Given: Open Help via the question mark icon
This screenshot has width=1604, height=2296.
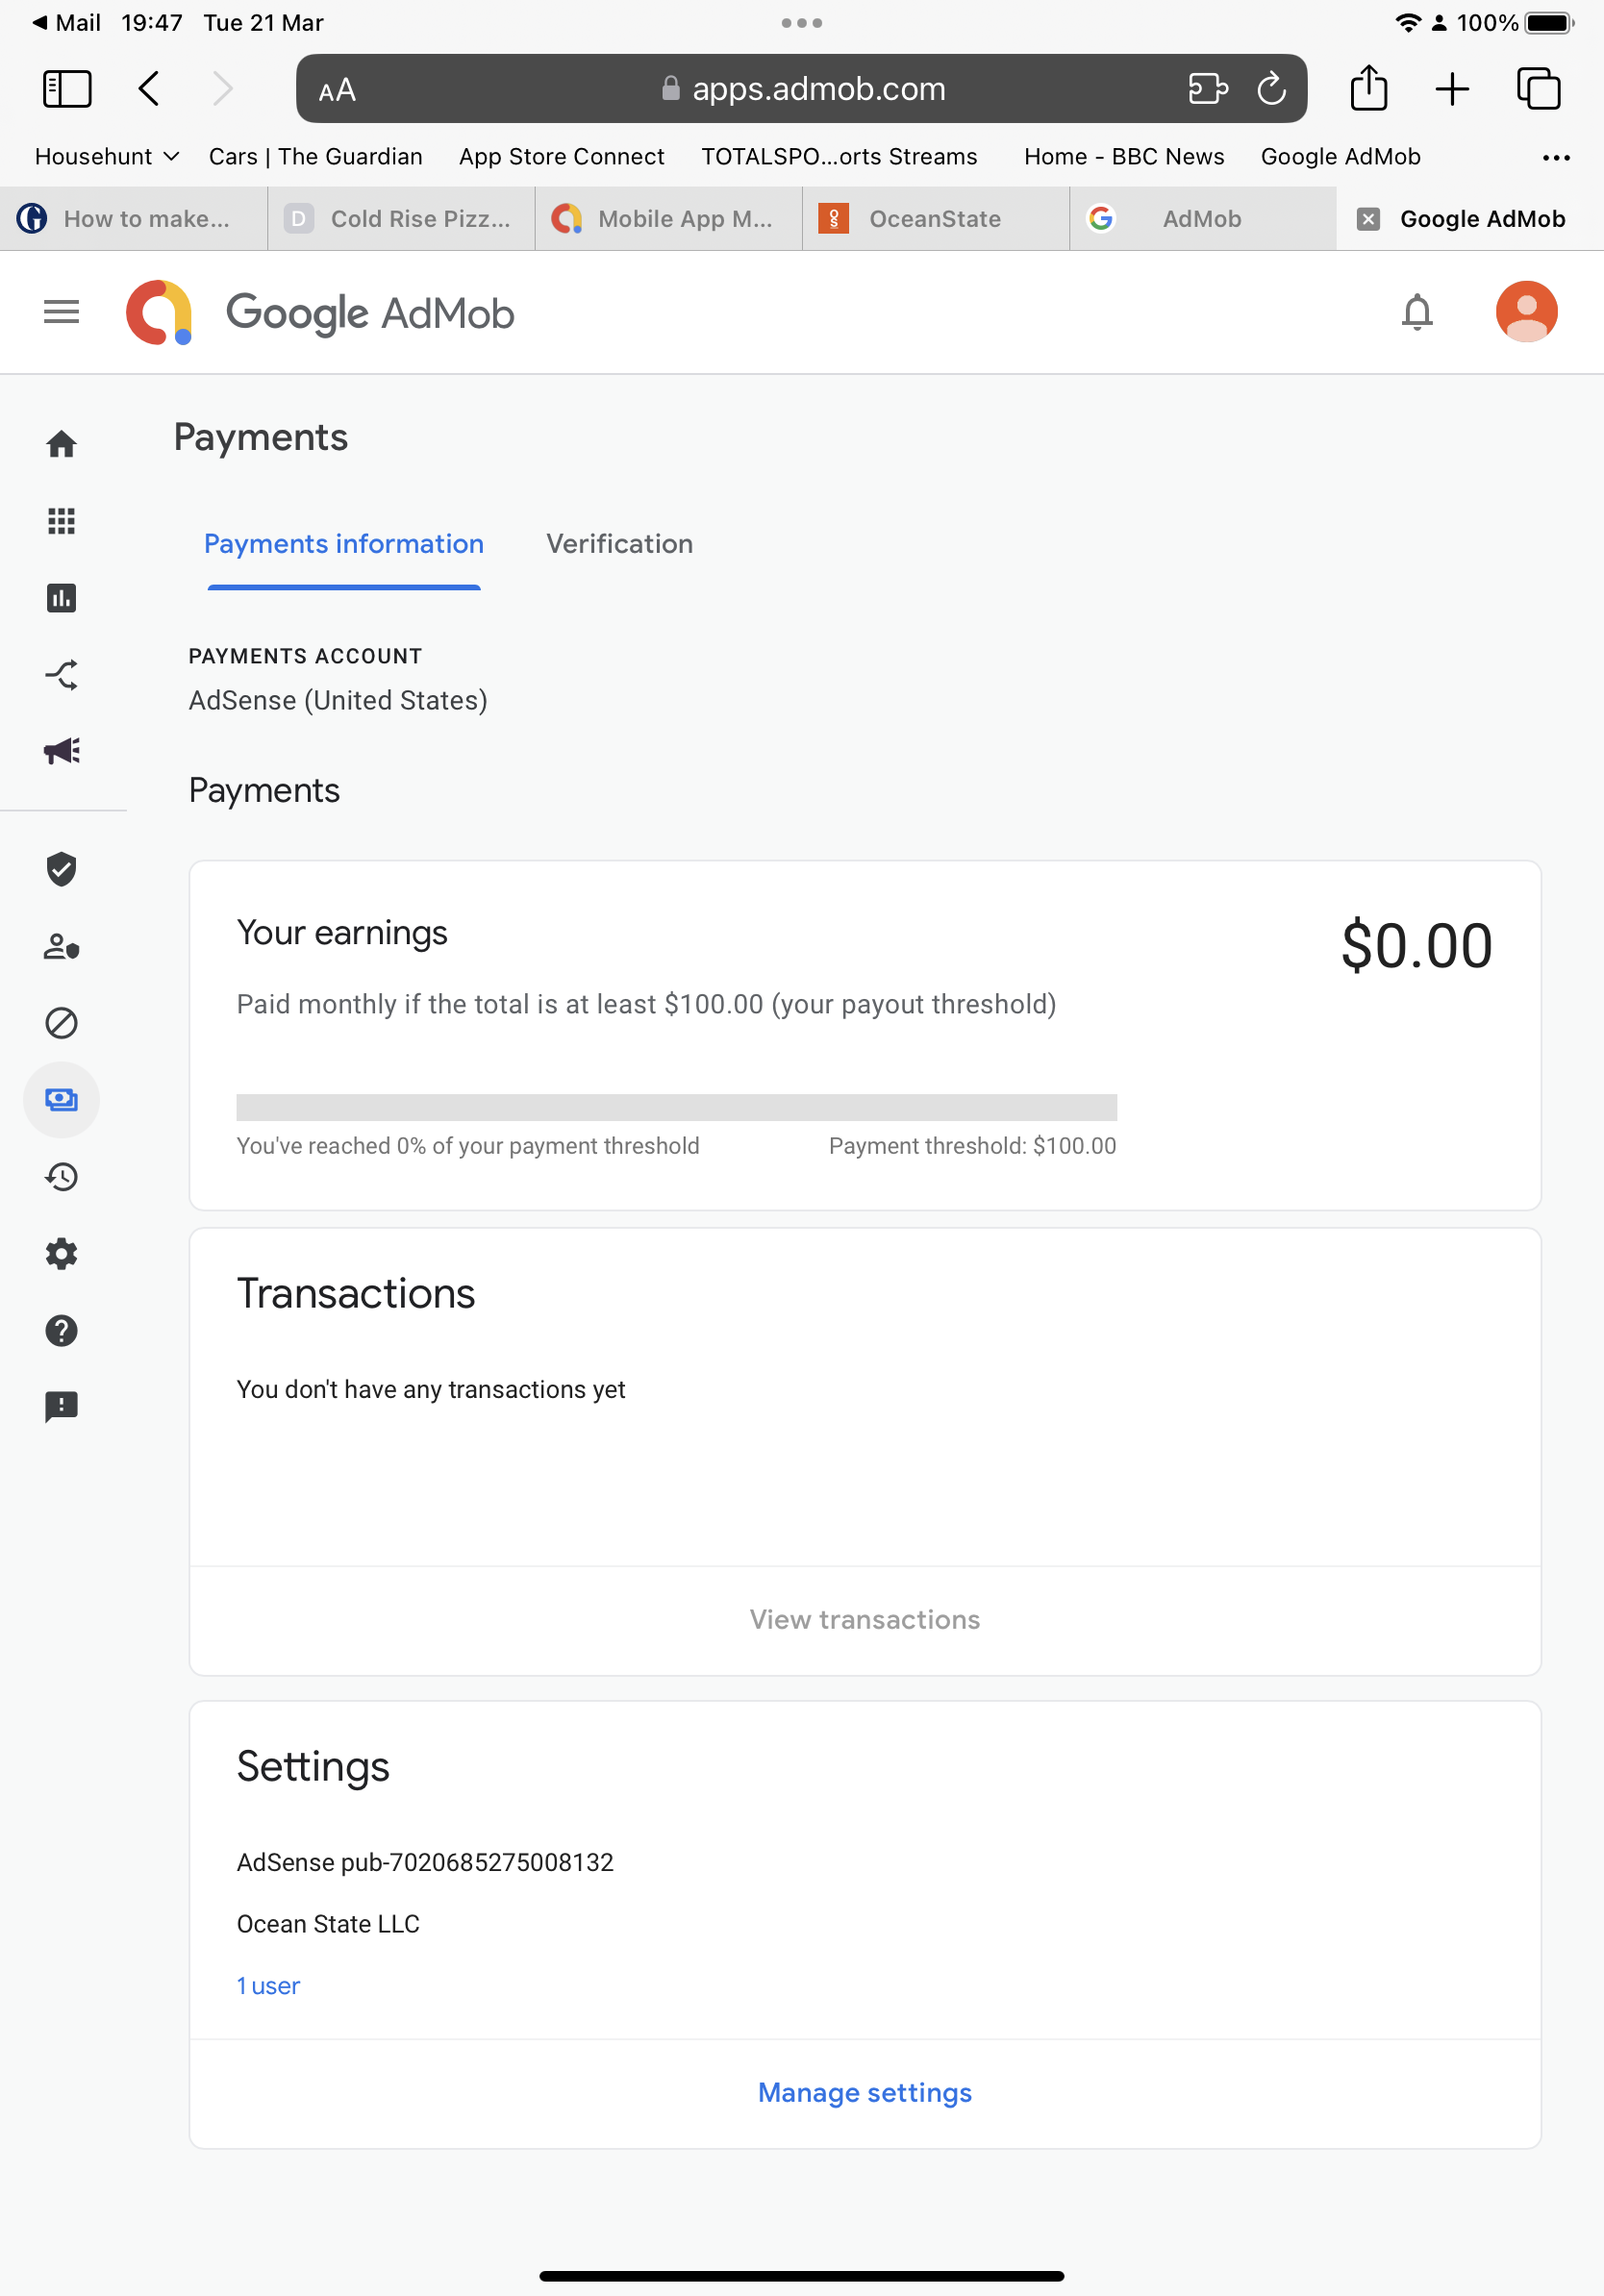Looking at the screenshot, I should pos(61,1331).
